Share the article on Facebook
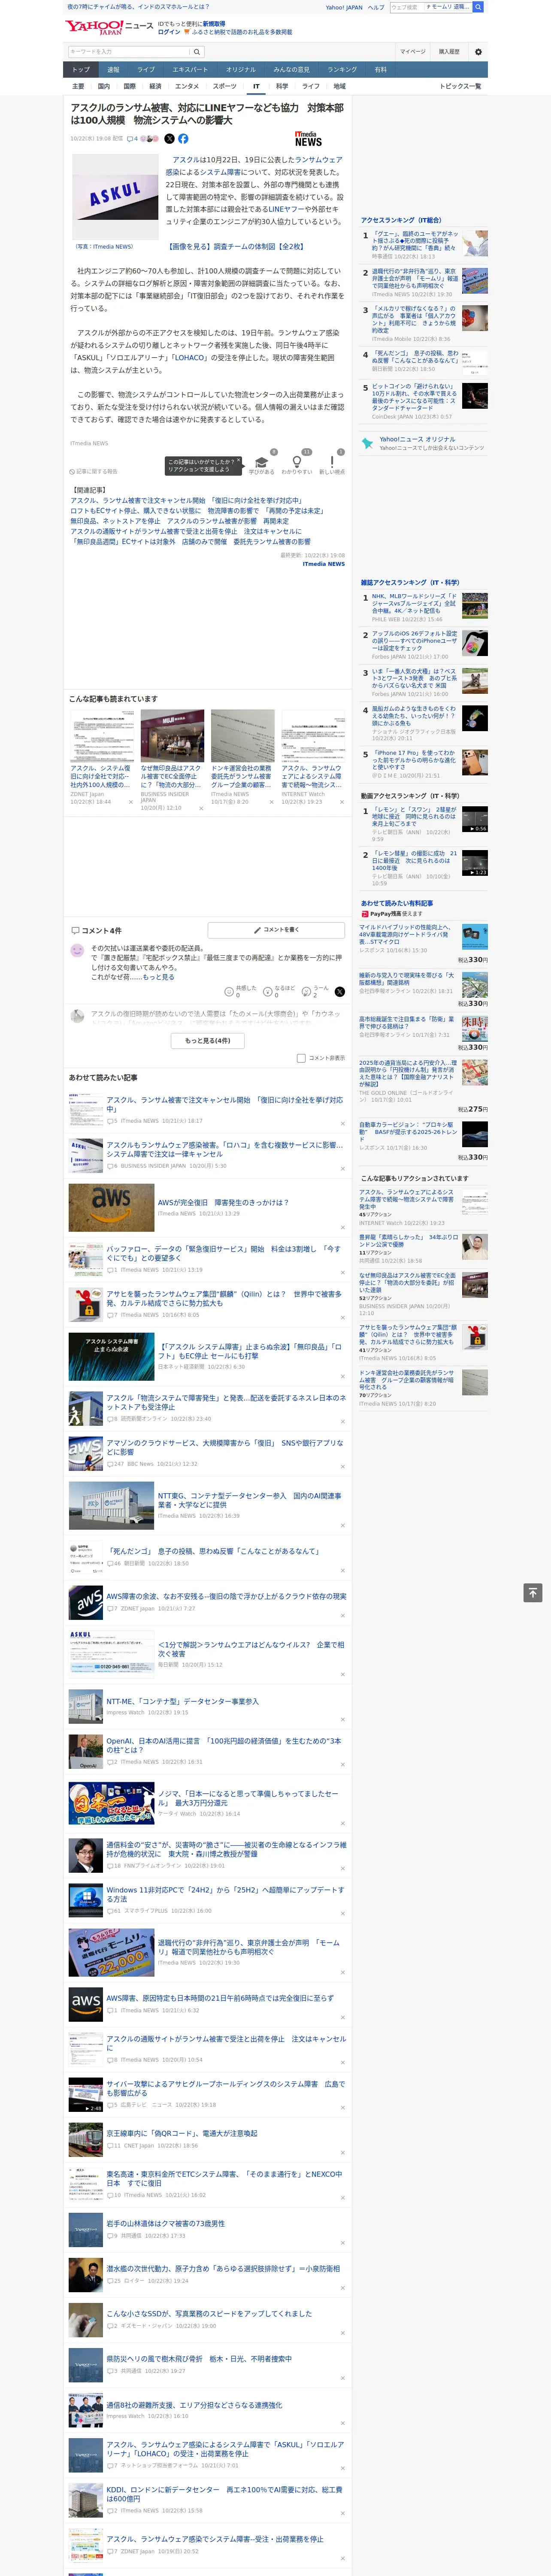This screenshot has height=2576, width=551. coord(183,139)
